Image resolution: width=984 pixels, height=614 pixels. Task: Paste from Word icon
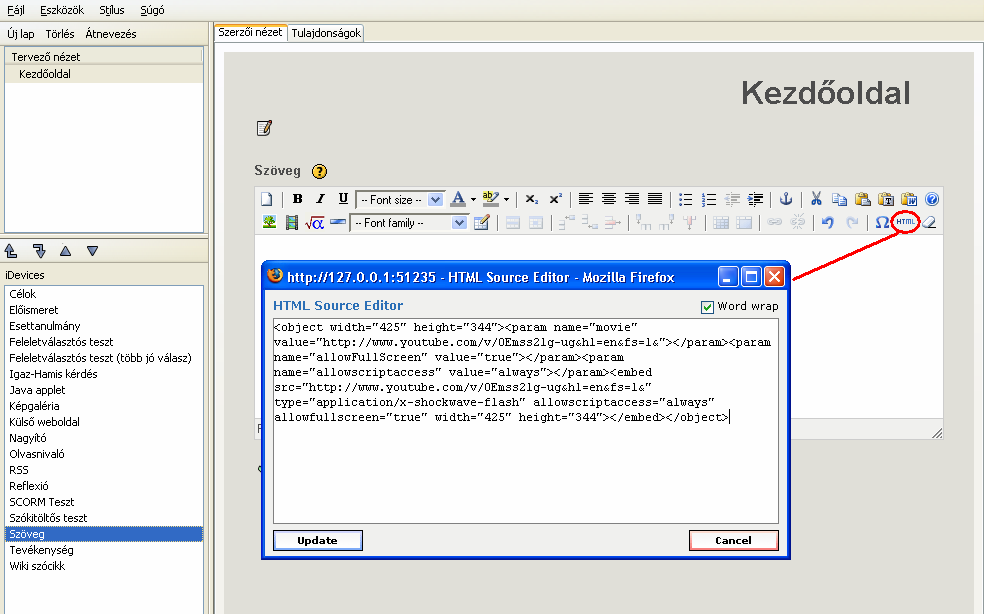point(909,199)
